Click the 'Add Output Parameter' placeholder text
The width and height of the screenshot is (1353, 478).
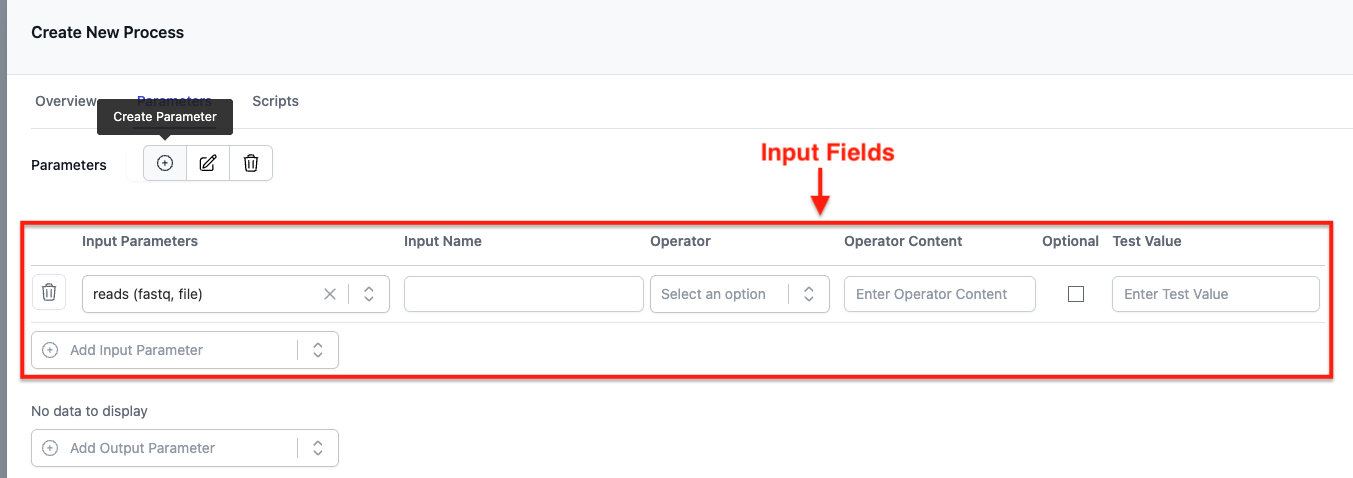click(x=143, y=448)
